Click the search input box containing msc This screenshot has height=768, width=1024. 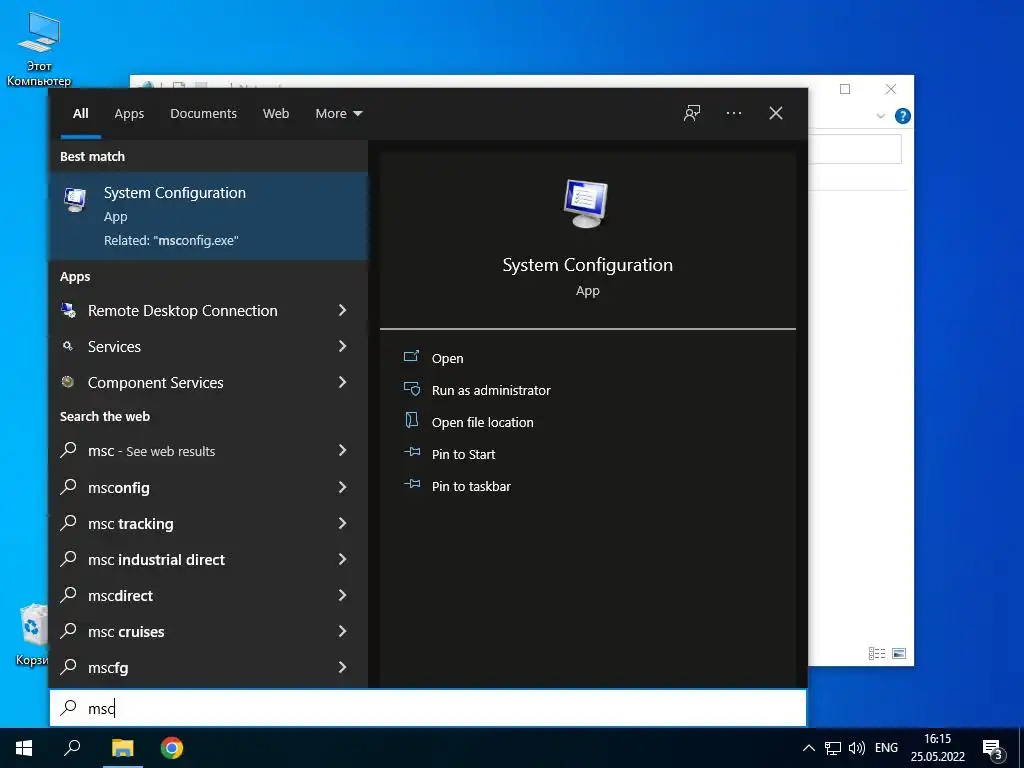[428, 708]
